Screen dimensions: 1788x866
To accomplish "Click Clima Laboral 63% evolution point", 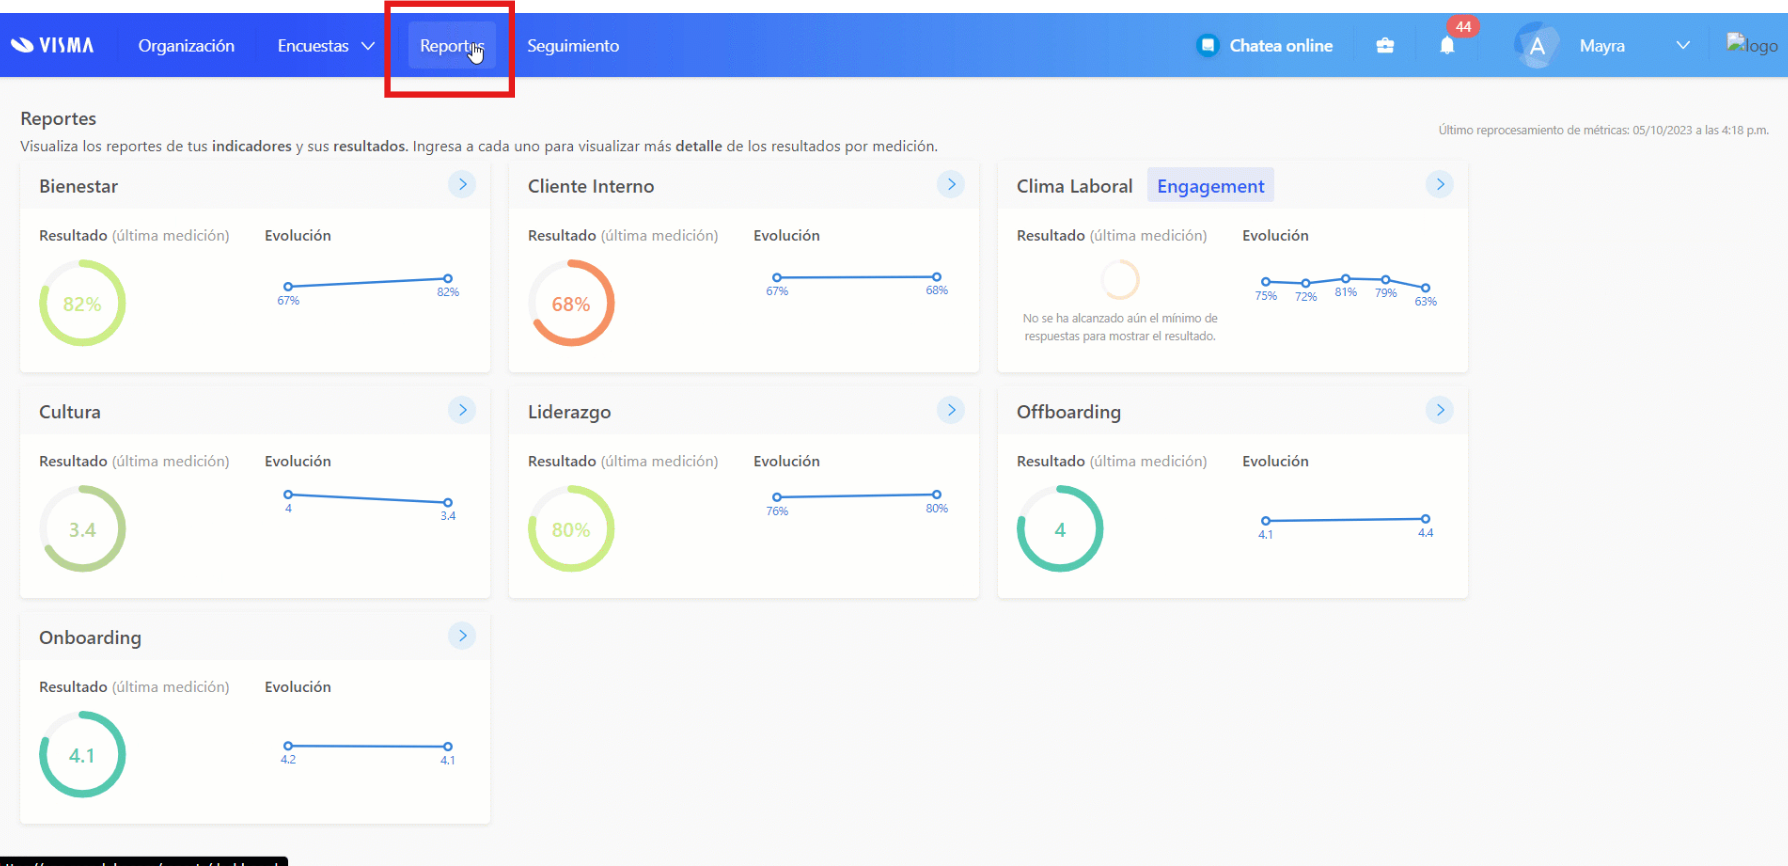I will click(x=1426, y=288).
